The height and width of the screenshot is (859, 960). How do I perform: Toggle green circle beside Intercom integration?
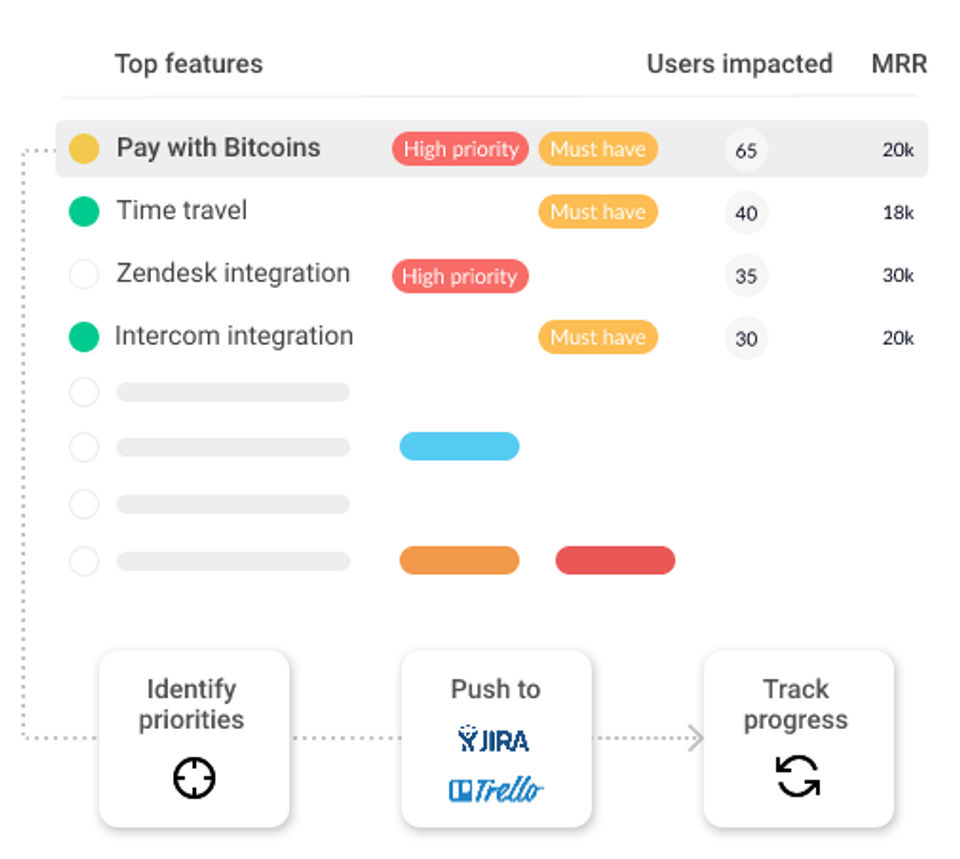(84, 337)
